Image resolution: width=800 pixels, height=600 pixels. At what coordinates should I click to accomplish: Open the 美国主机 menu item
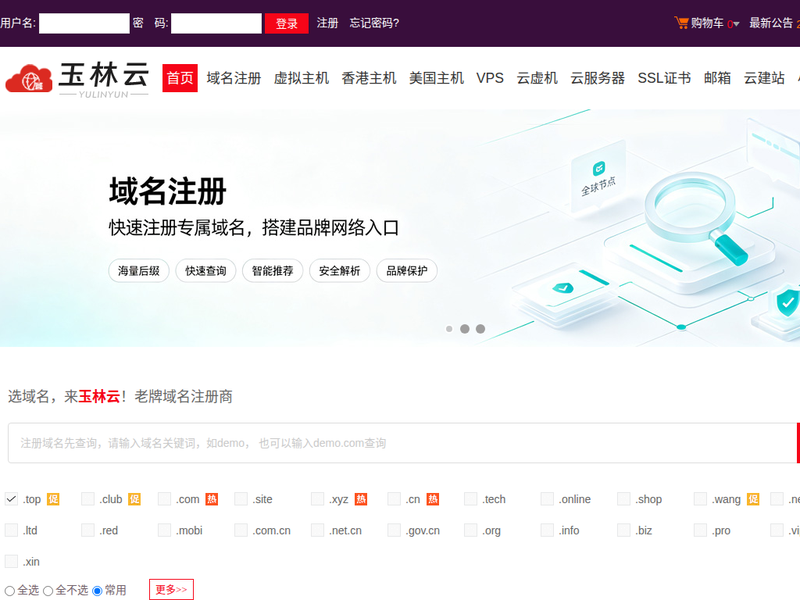click(x=436, y=78)
